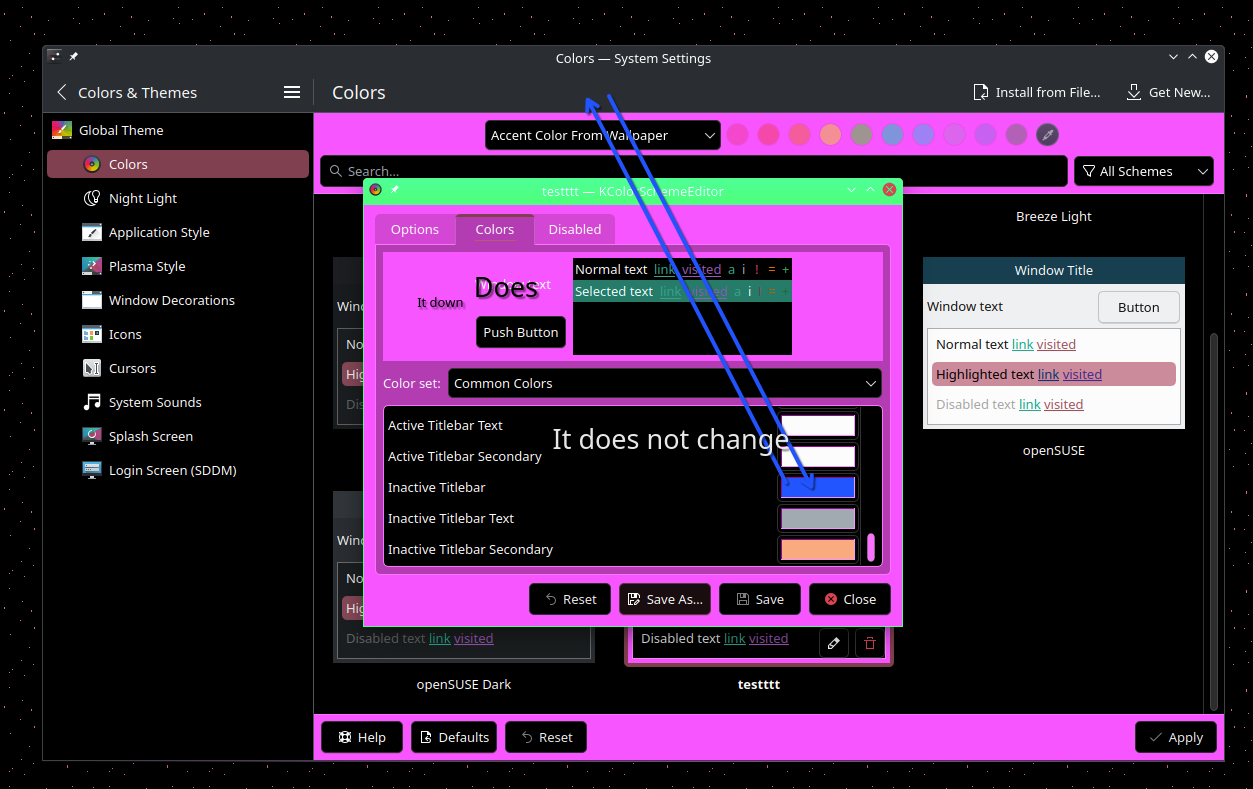Click Defaults button in System Settings

pos(454,737)
